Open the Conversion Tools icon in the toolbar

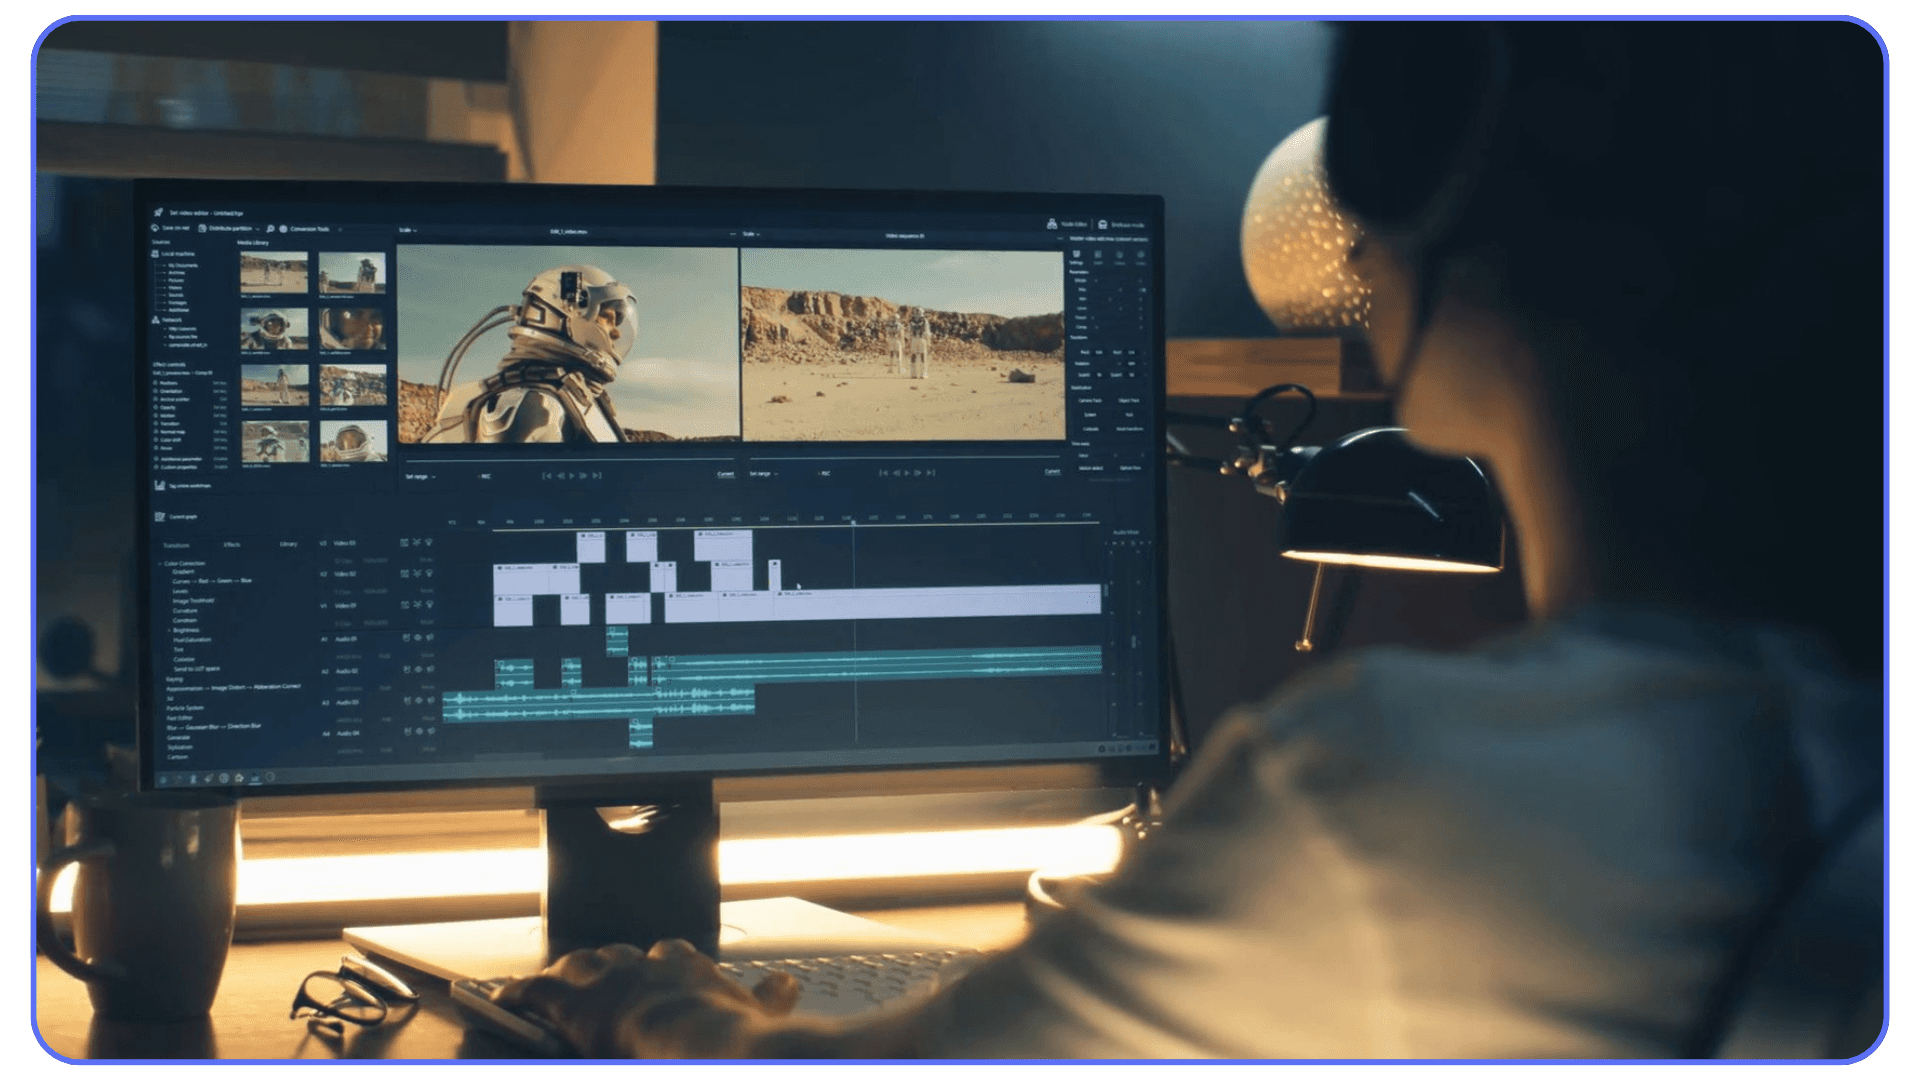[x=282, y=229]
